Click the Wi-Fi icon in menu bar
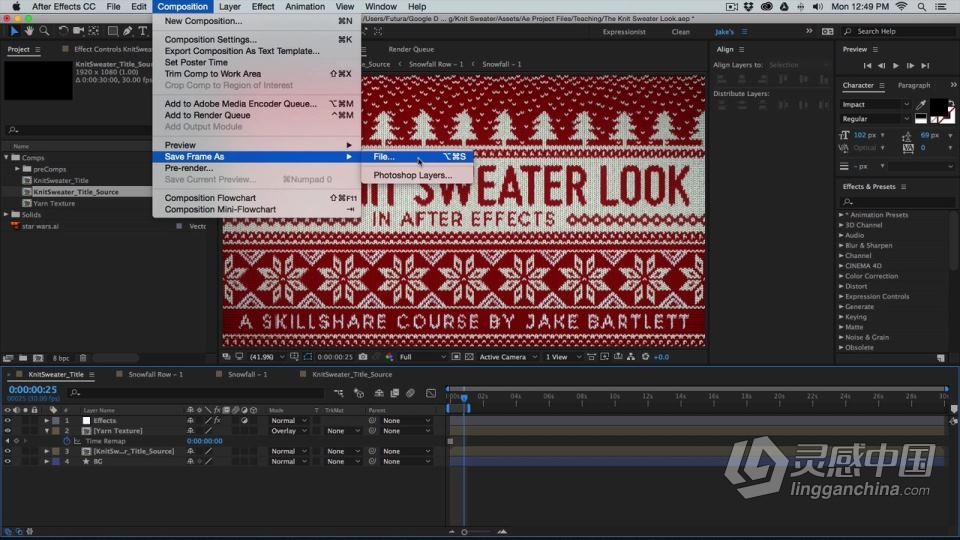 click(901, 7)
